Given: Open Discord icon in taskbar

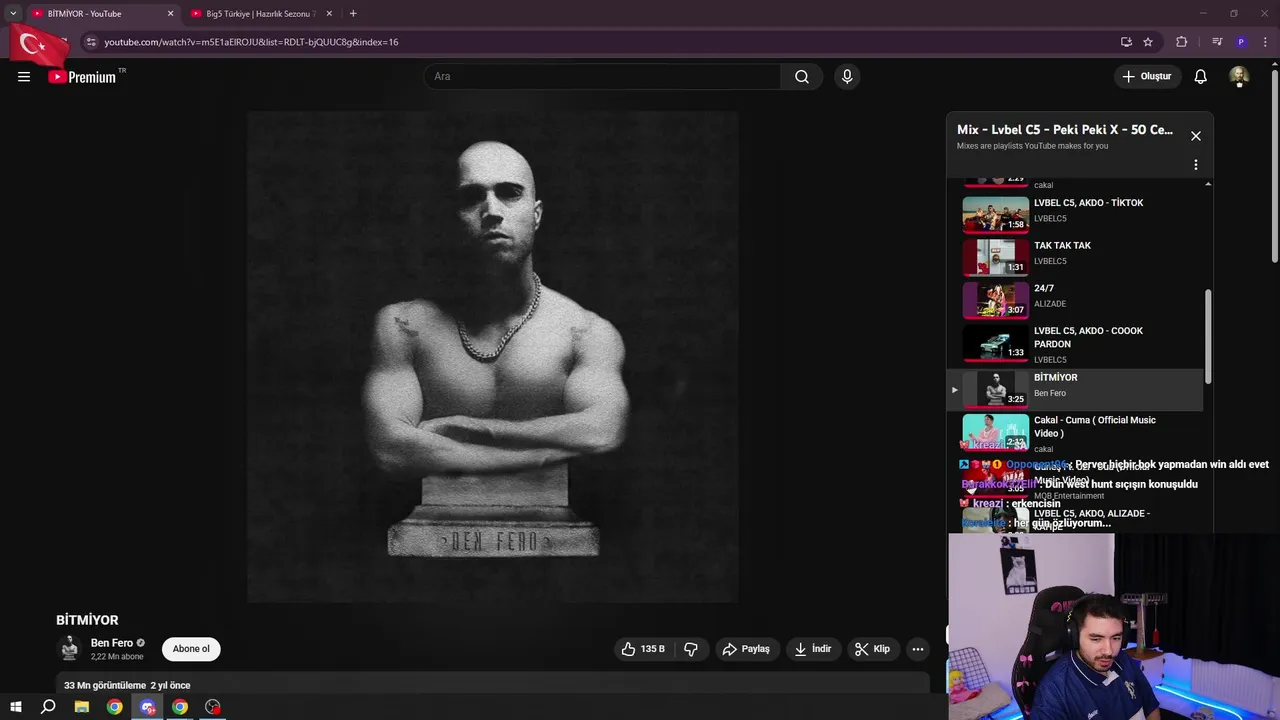Looking at the screenshot, I should click(x=148, y=707).
